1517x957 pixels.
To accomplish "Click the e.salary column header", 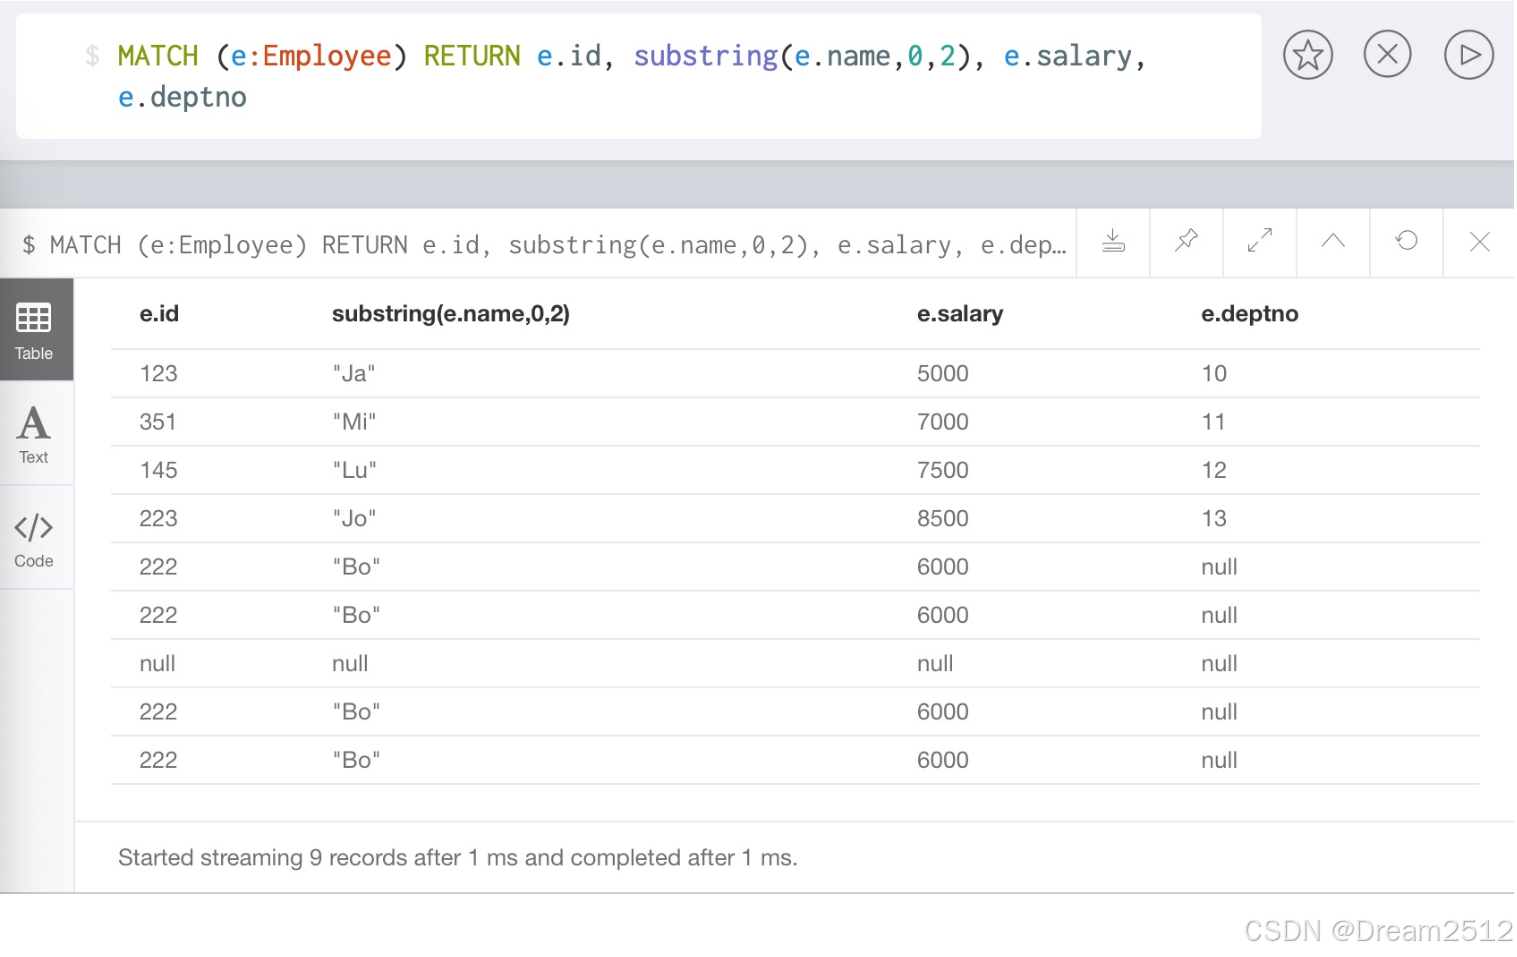I will (x=960, y=314).
